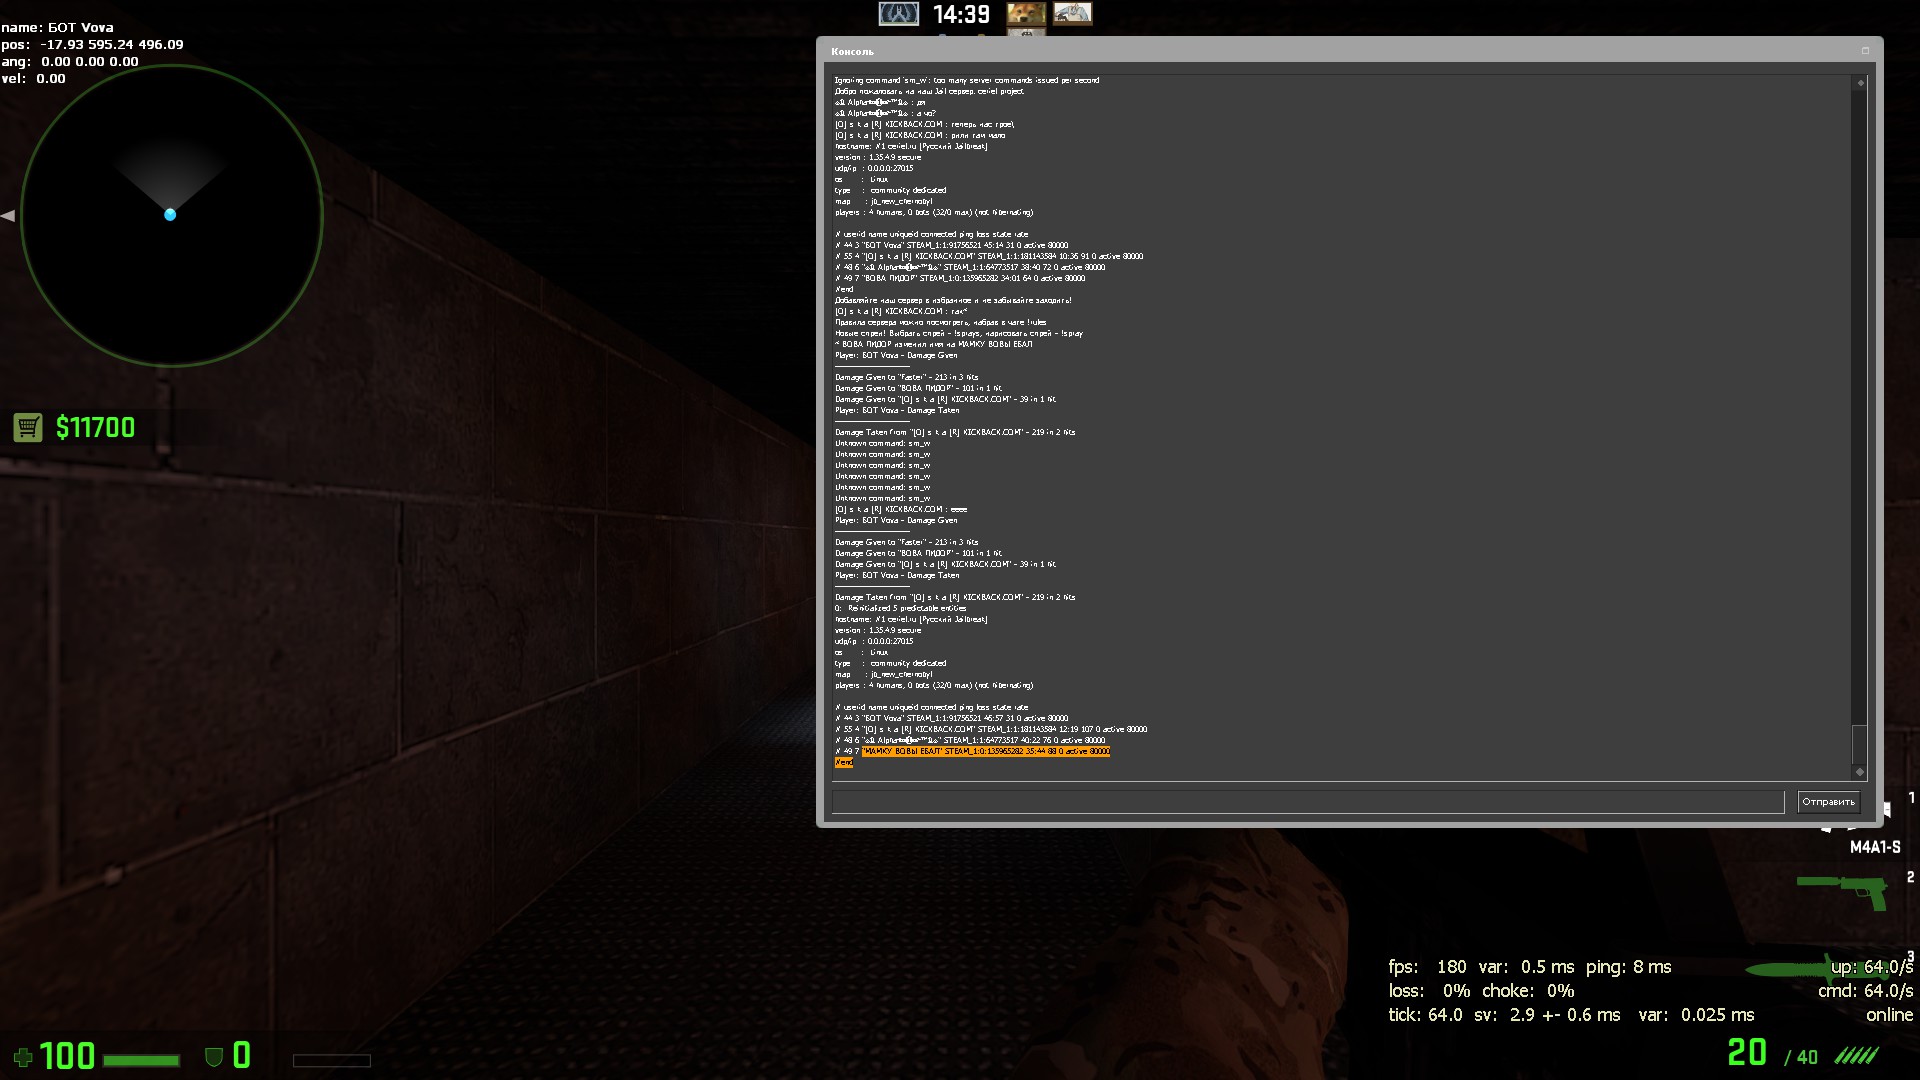Click the green health bar

pos(141,1060)
